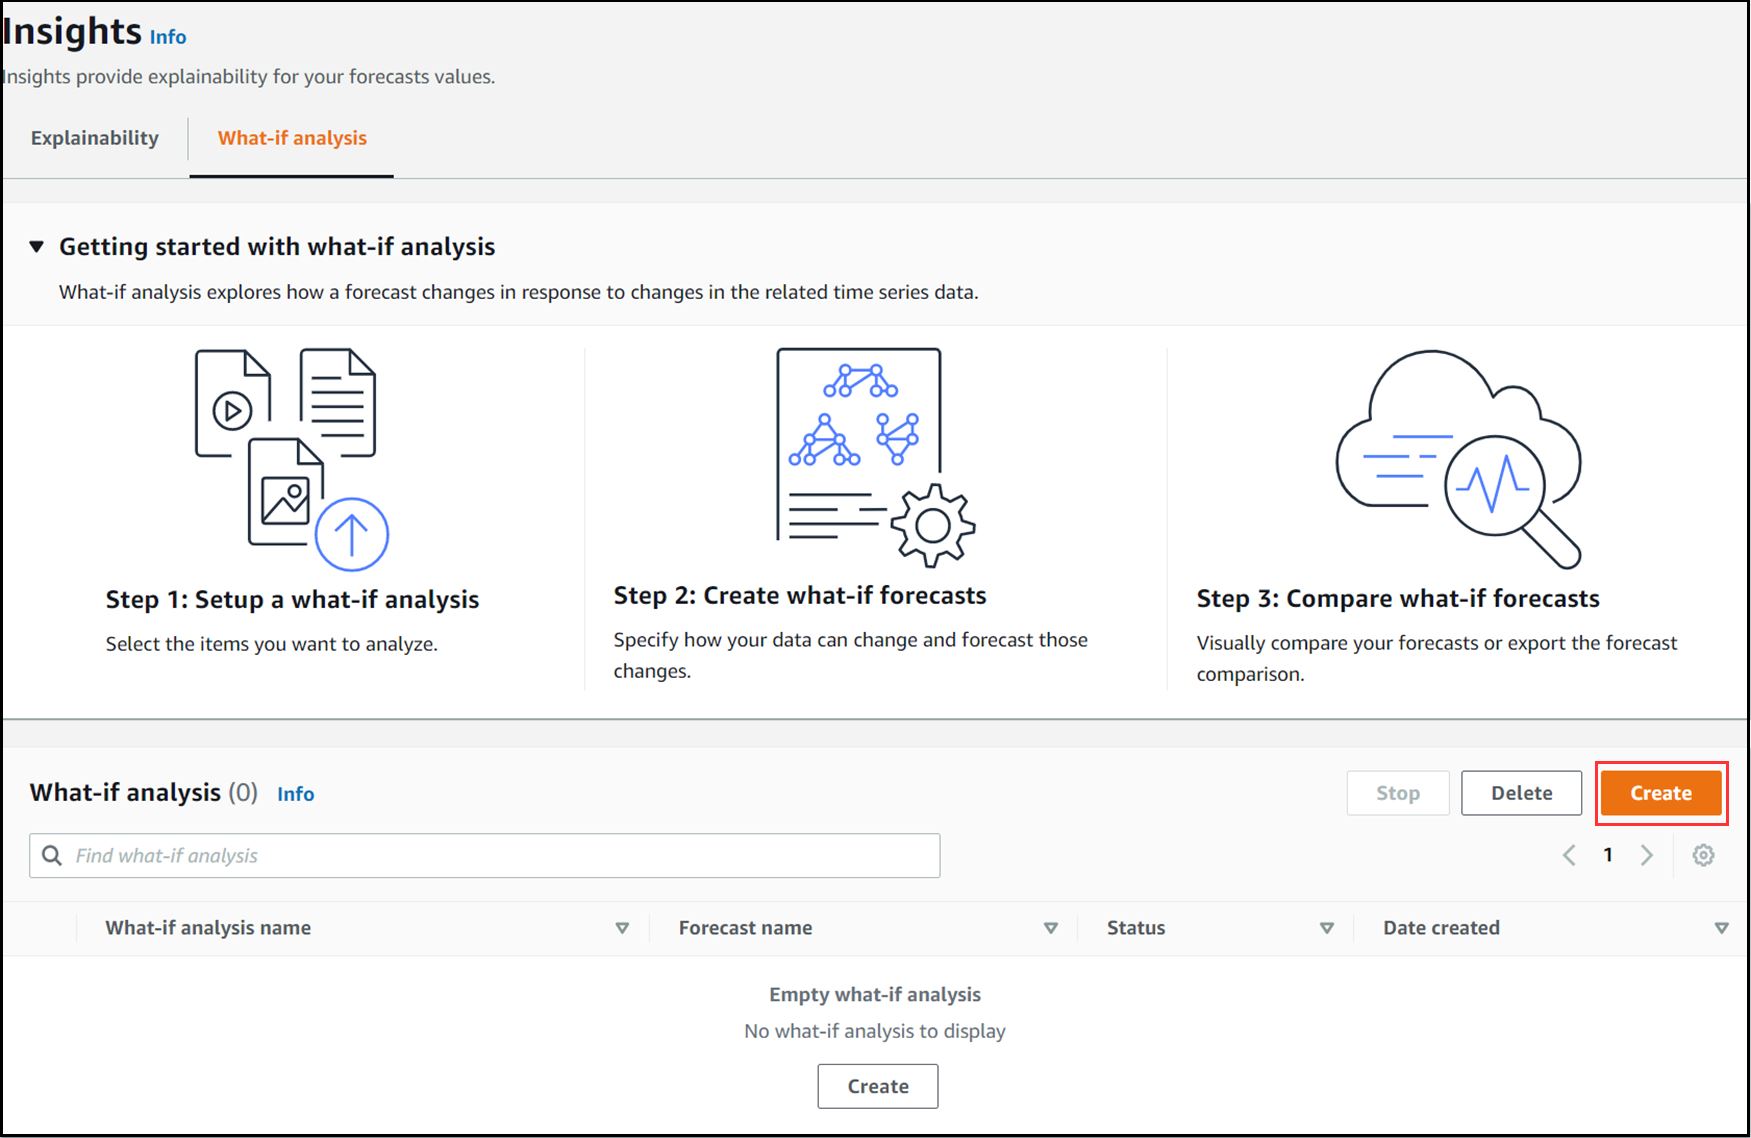Click the Empty what-if analysis message
This screenshot has height=1138, width=1751.
pos(875,995)
